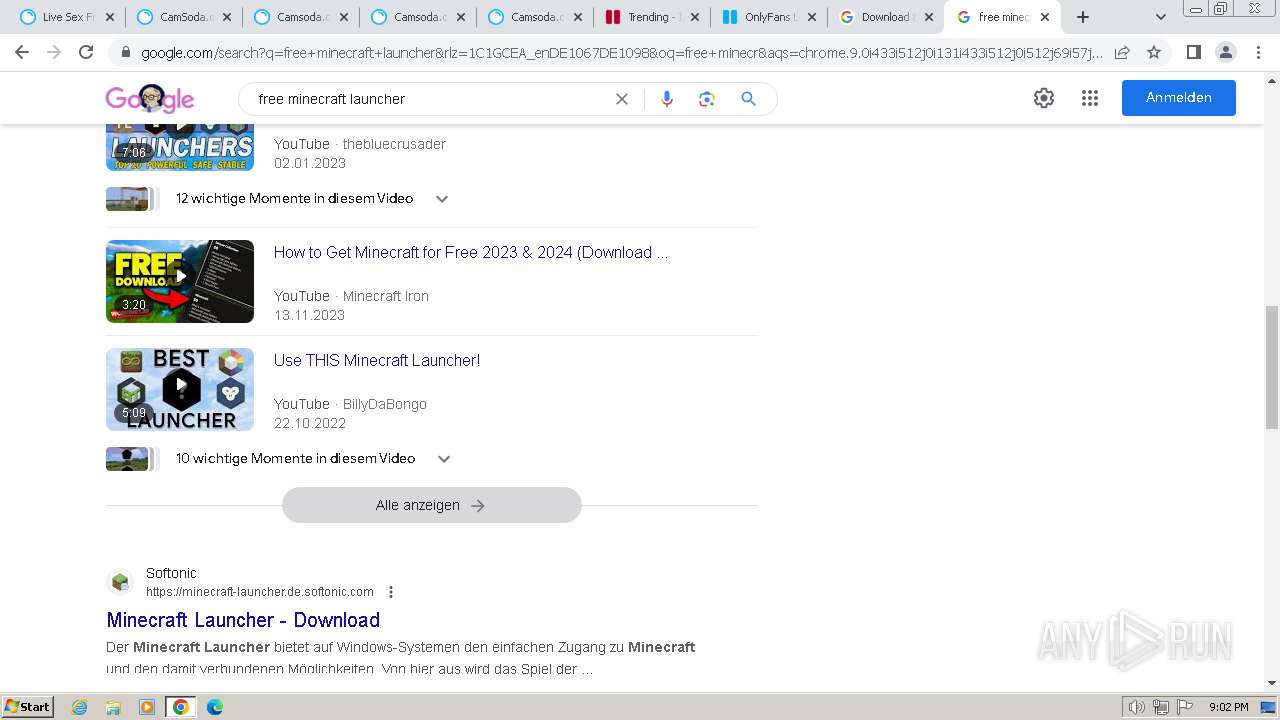Click the vertical page scrollbar thumb
This screenshot has height=720, width=1280.
click(1272, 367)
